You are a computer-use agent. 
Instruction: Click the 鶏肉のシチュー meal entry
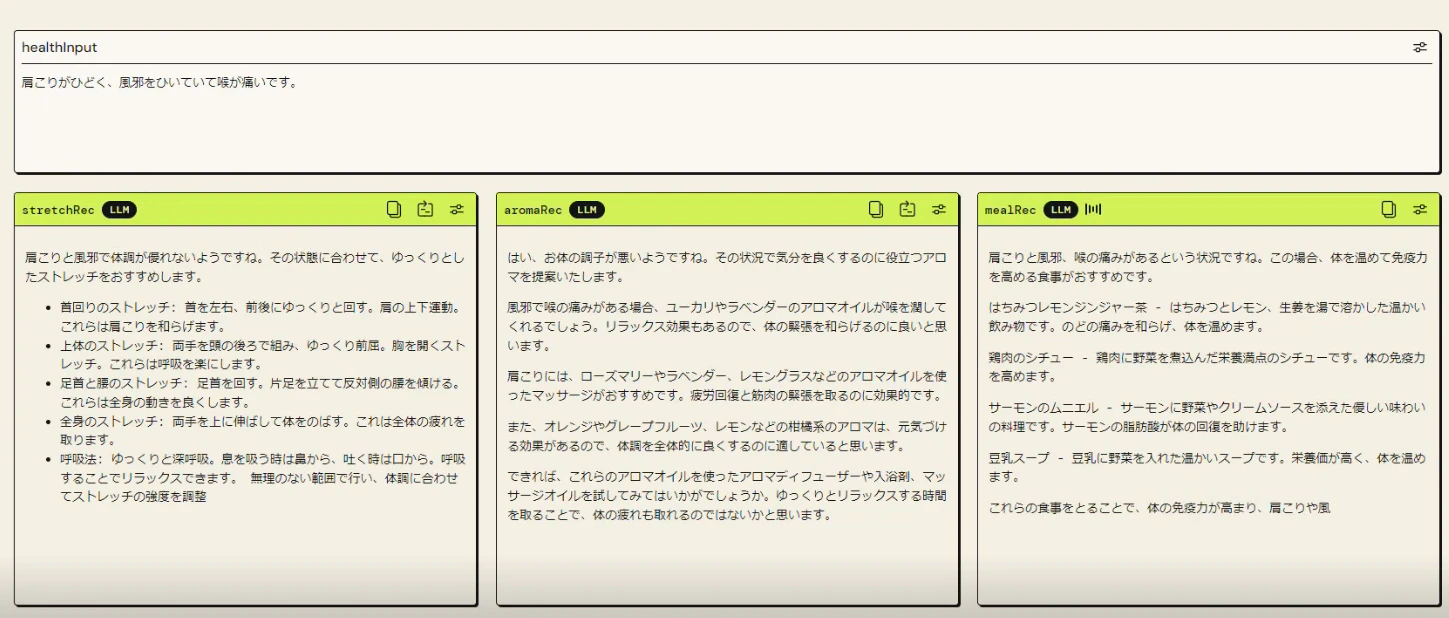coord(1207,367)
